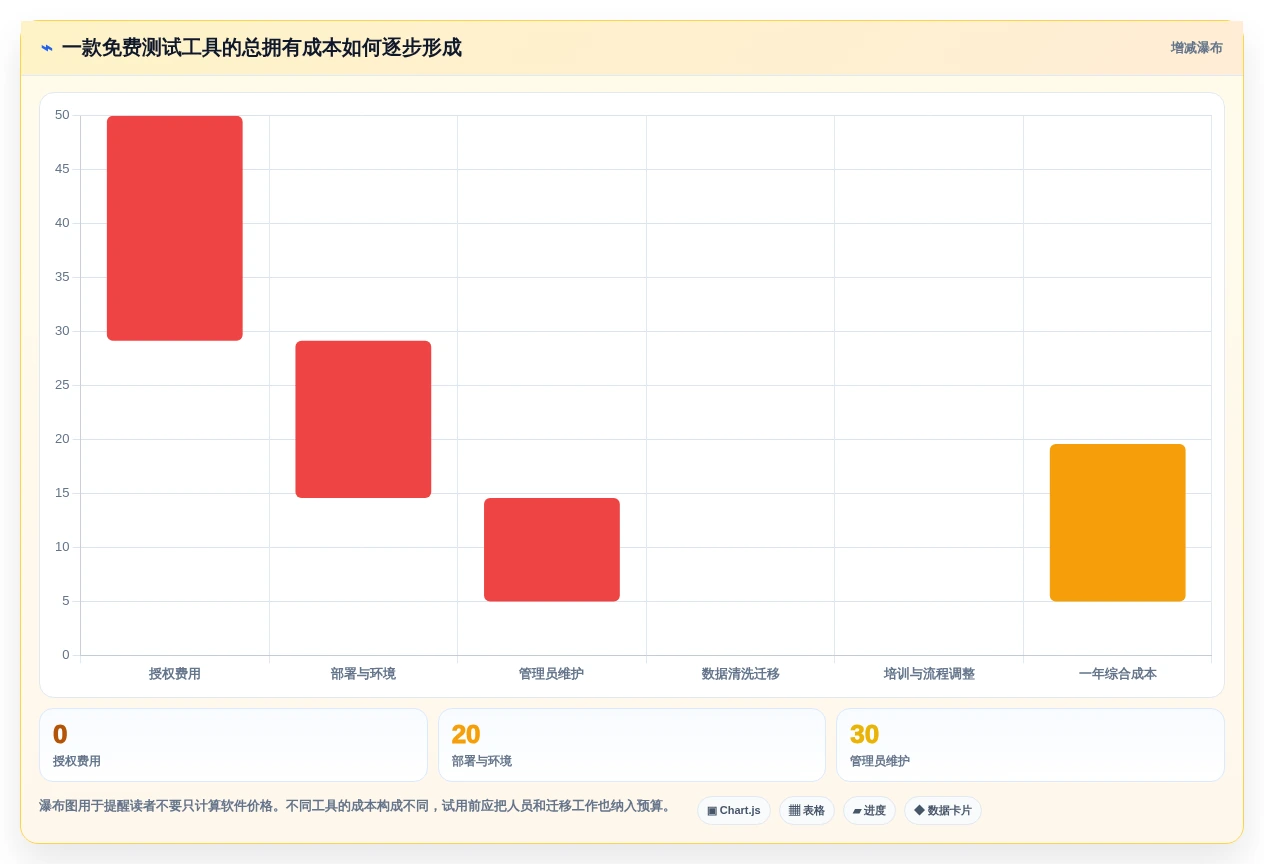
Task: Click the 管理员维护 data card showing 30
Action: [1030, 745]
